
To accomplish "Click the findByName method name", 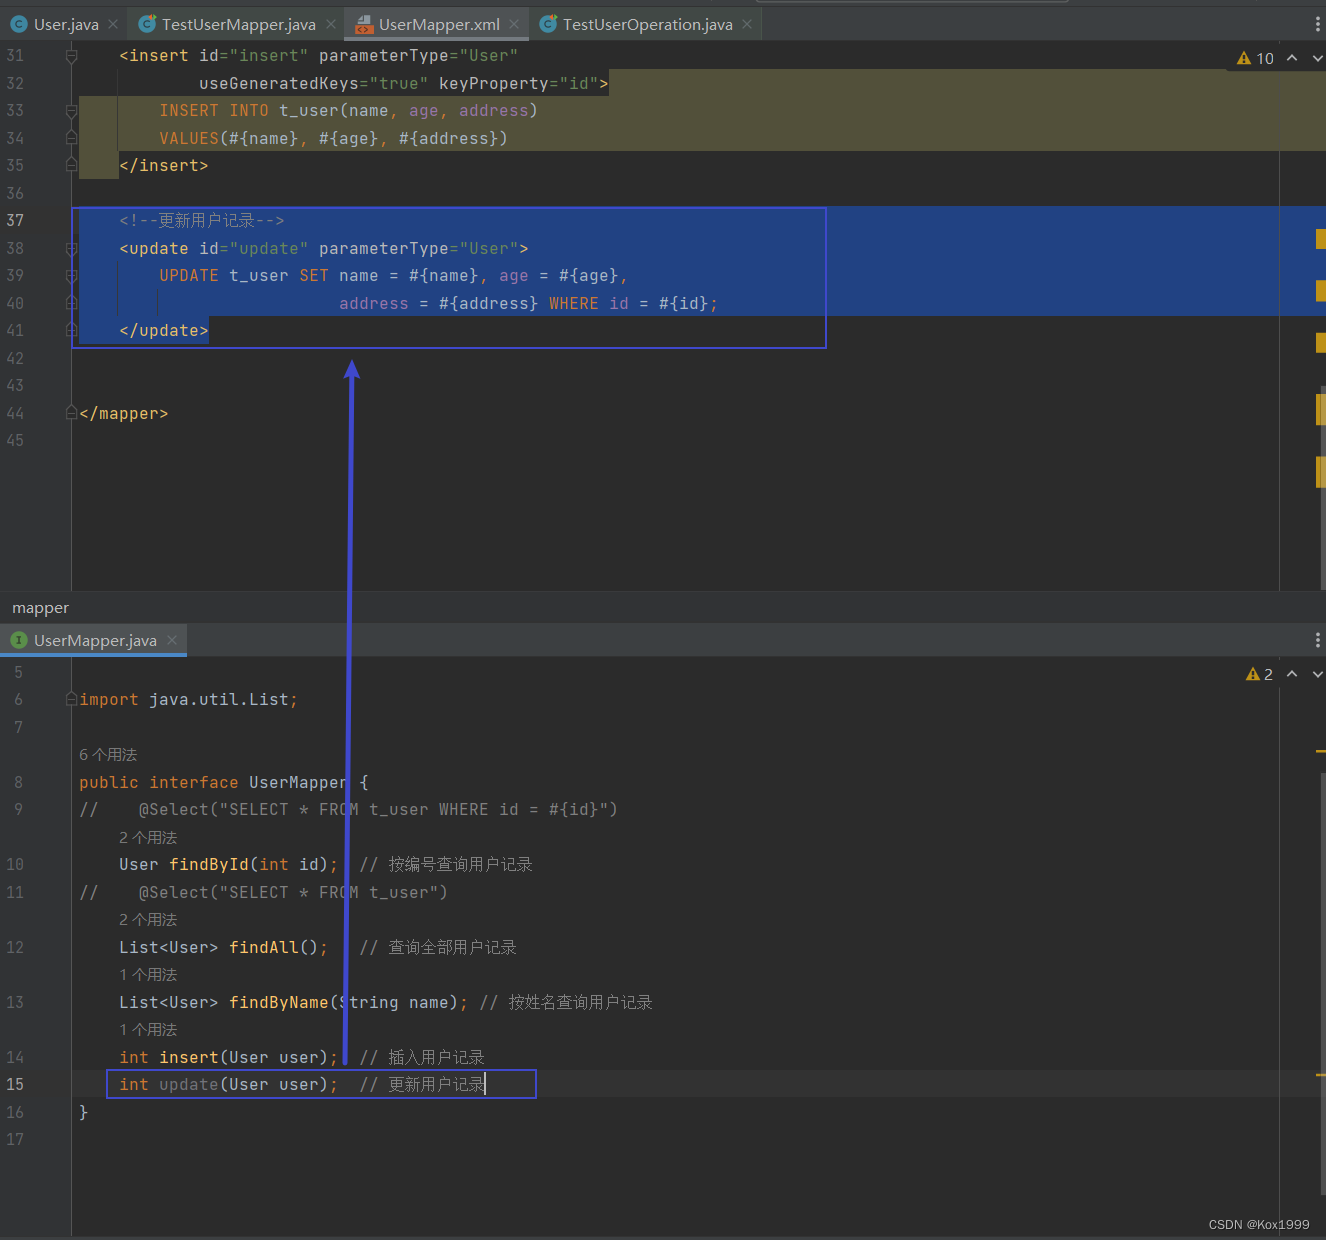I will 279,1003.
